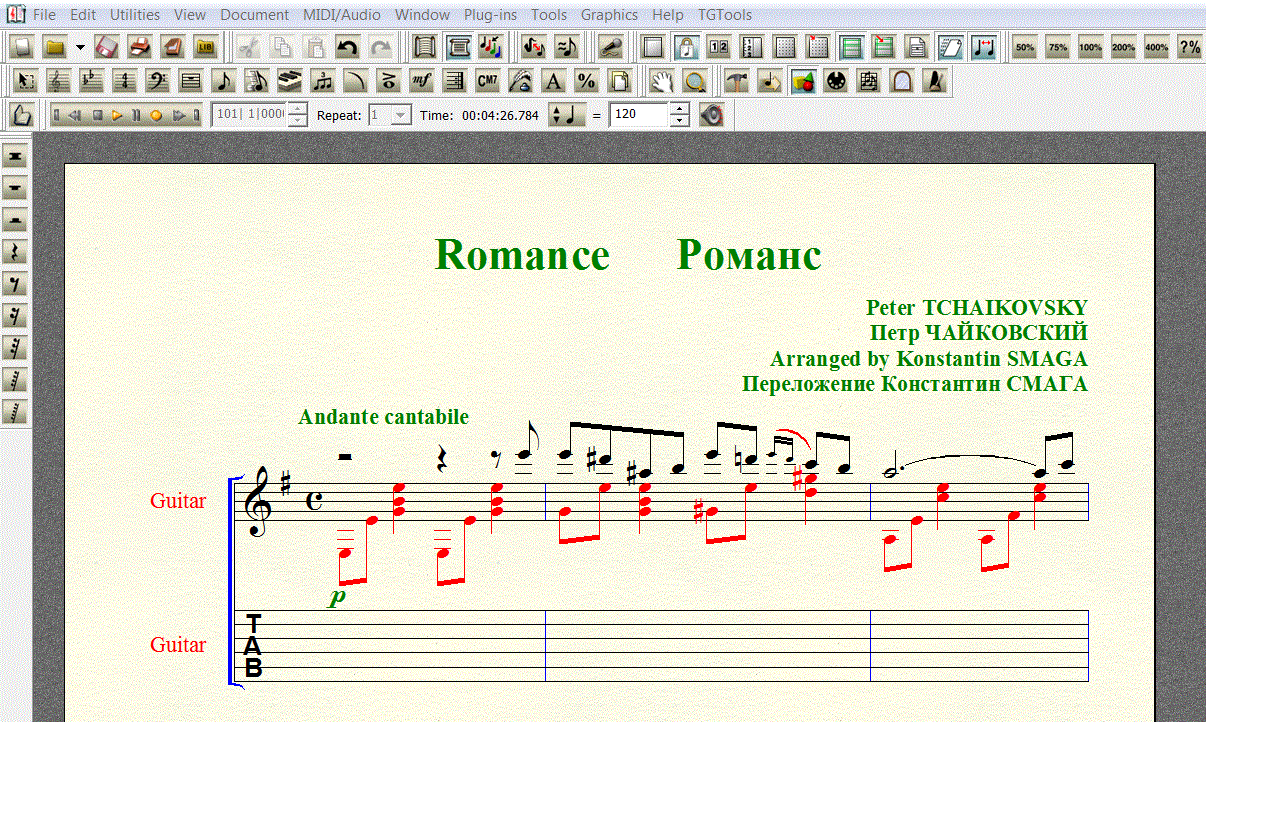Decrease tempo with down stepper arrow
This screenshot has height=817, width=1274.
(x=680, y=122)
